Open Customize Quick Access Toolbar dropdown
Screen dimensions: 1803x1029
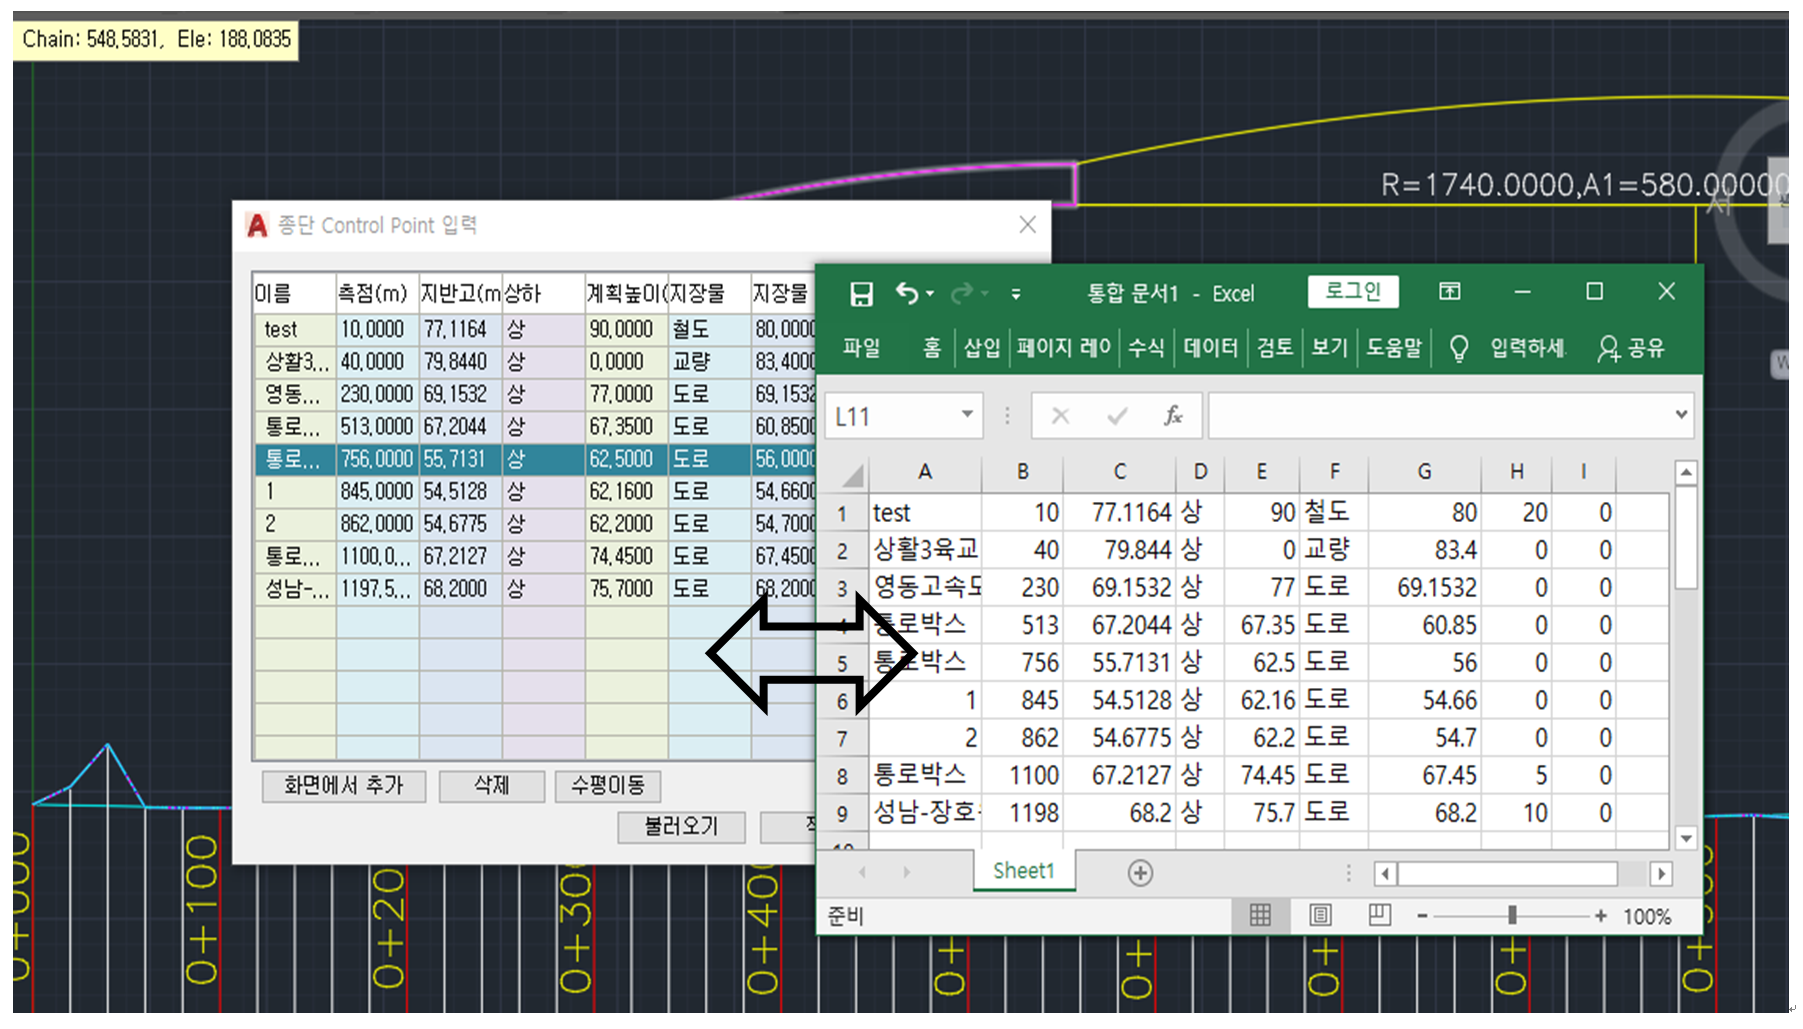pyautogui.click(x=1016, y=294)
